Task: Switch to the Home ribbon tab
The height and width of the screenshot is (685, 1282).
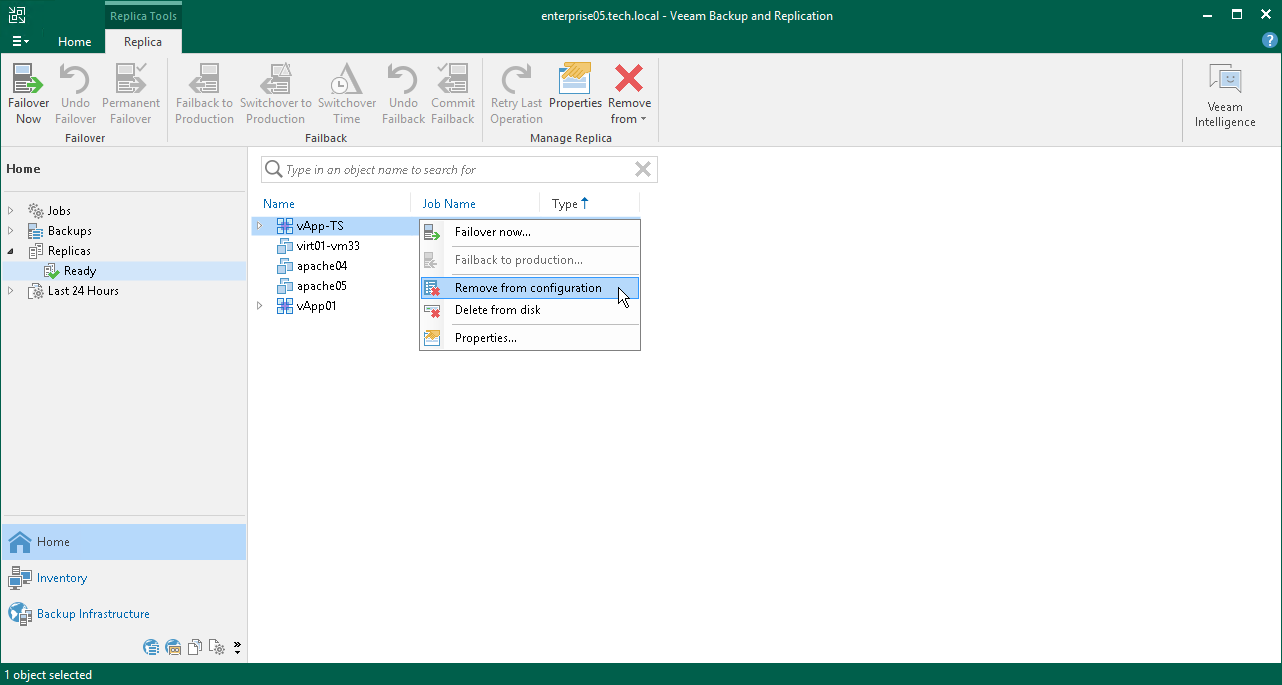Action: [x=75, y=42]
